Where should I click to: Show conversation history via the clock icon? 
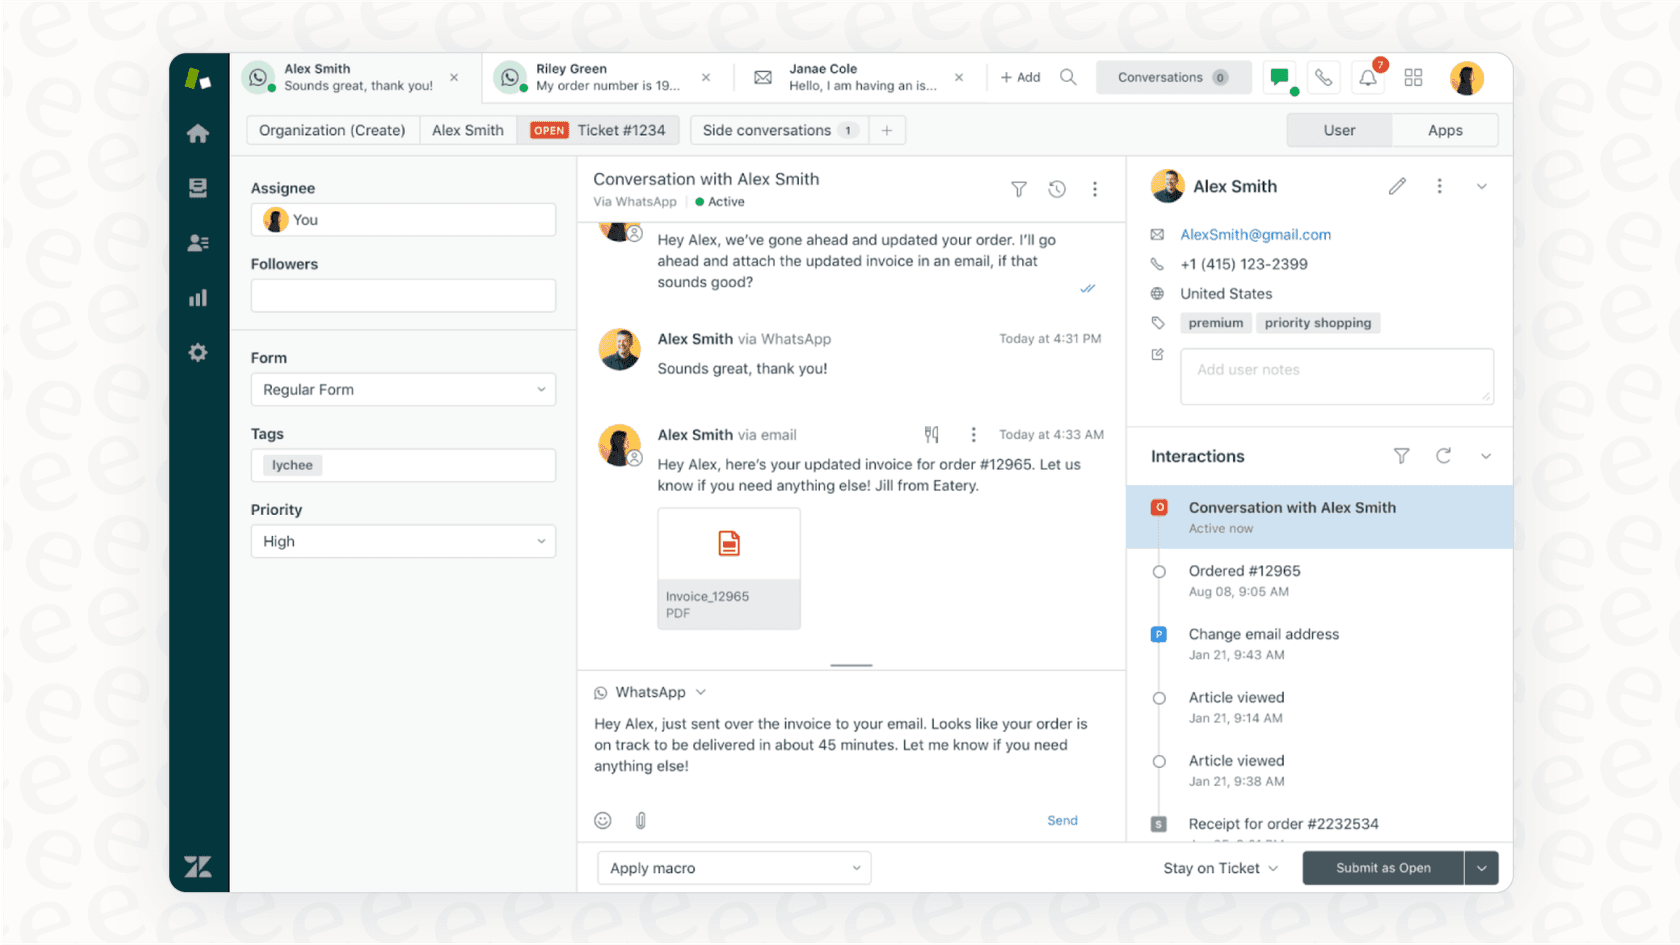click(1056, 189)
